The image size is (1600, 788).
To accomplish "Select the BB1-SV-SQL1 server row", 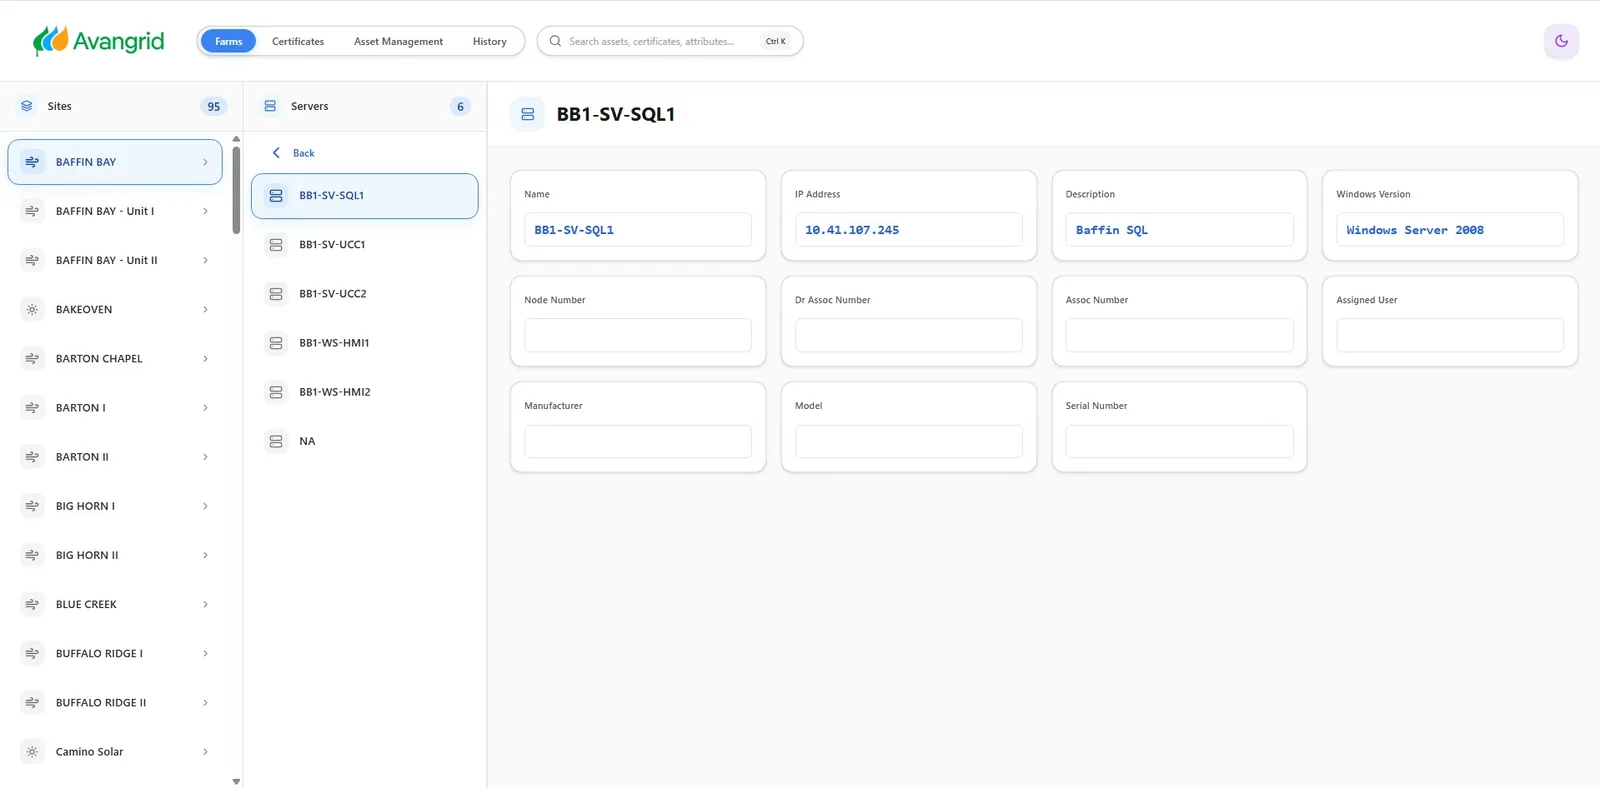I will tap(364, 196).
